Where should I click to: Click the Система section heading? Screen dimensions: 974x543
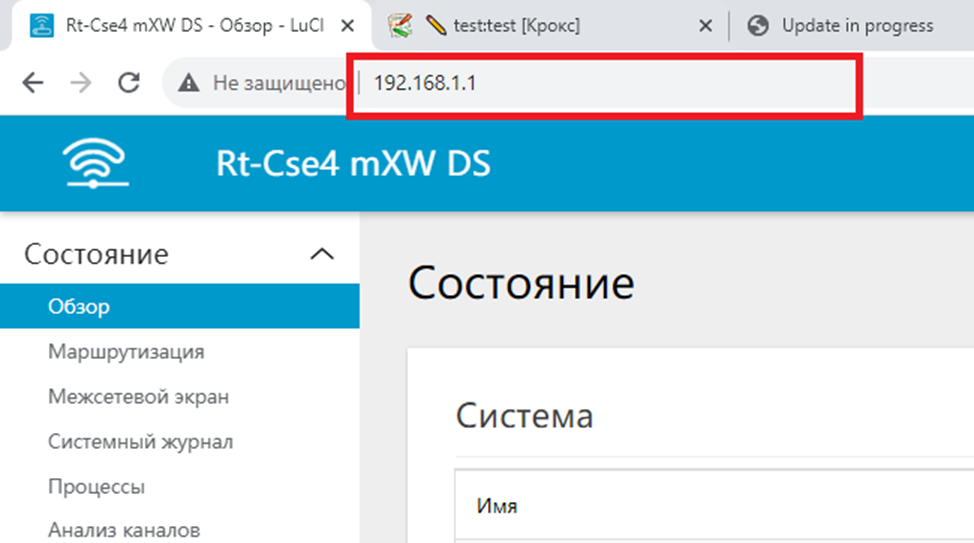click(x=524, y=416)
